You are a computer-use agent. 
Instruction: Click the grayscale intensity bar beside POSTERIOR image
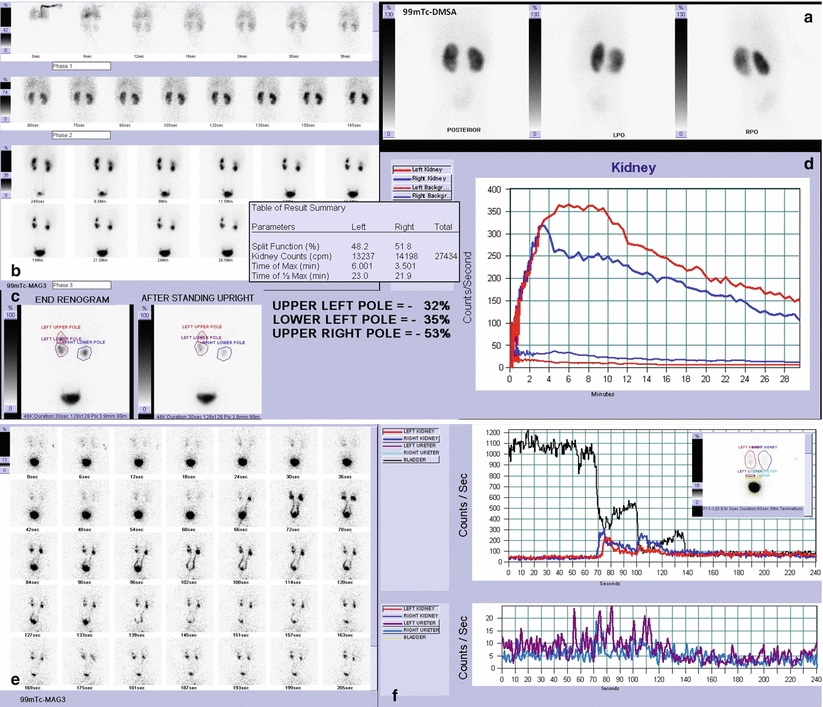389,73
